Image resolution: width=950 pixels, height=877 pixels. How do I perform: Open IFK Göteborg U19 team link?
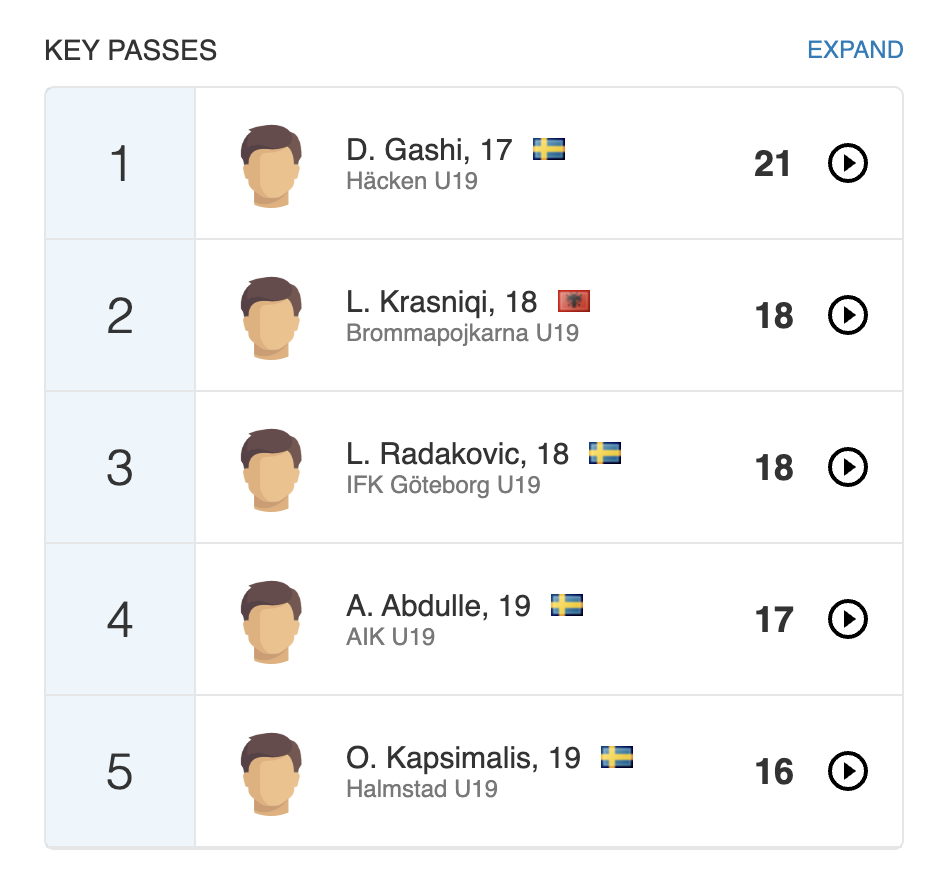tap(443, 485)
